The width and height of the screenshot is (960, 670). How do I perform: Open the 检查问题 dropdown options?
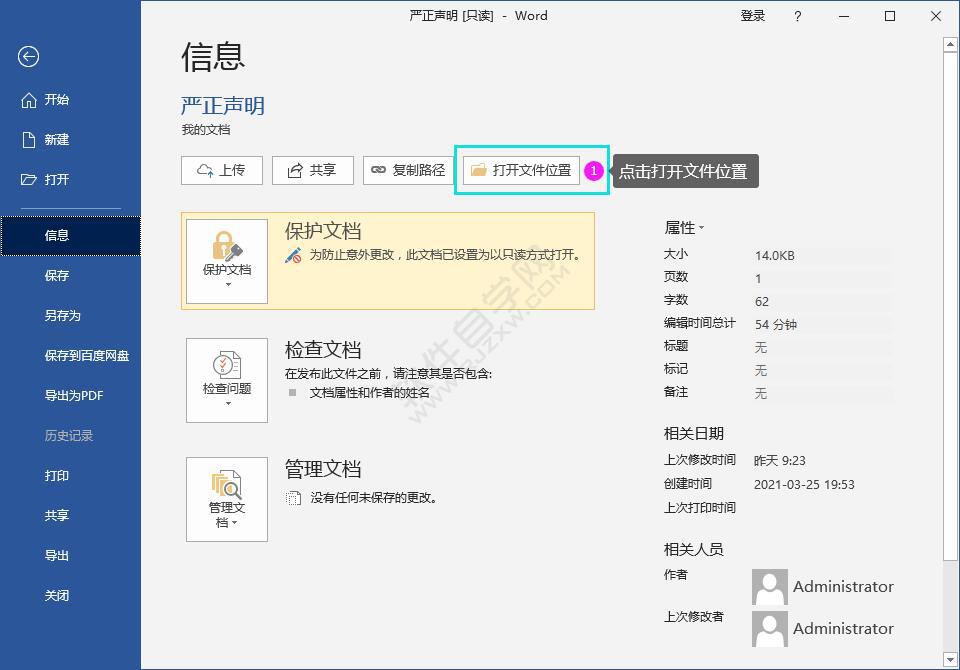[226, 402]
